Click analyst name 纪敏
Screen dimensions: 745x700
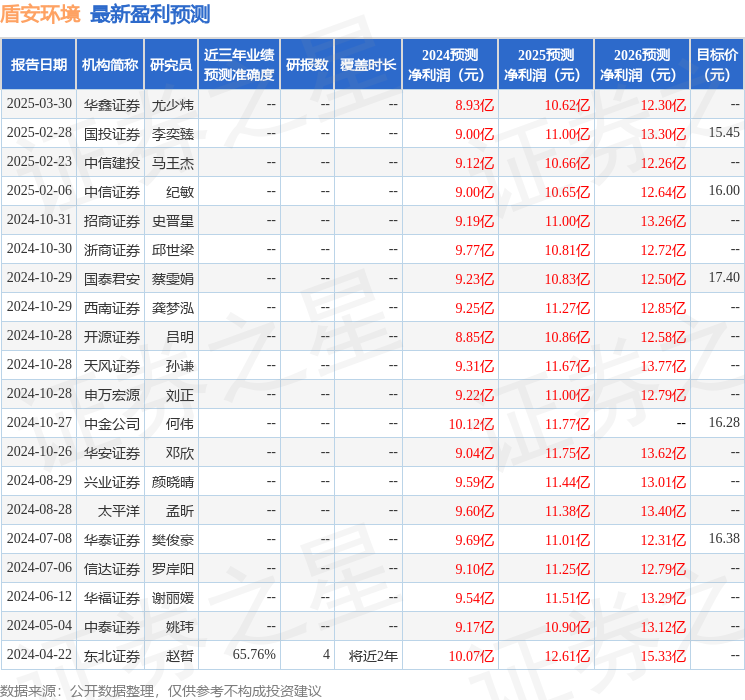click(x=180, y=192)
